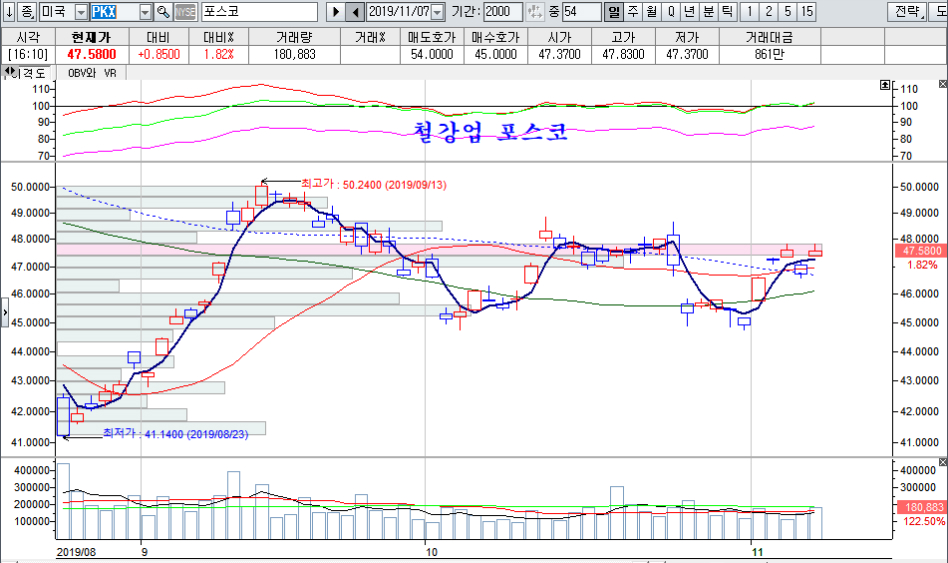
Task: Switch to the OBV와 VR tab
Action: pyautogui.click(x=91, y=73)
